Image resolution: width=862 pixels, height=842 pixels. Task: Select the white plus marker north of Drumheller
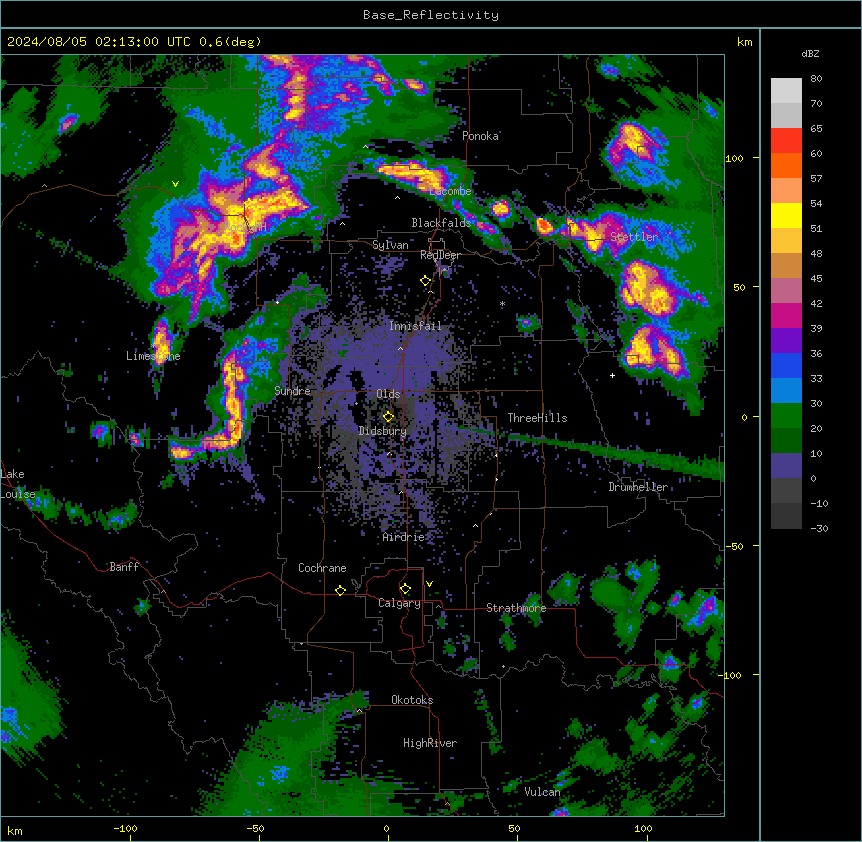tap(612, 375)
